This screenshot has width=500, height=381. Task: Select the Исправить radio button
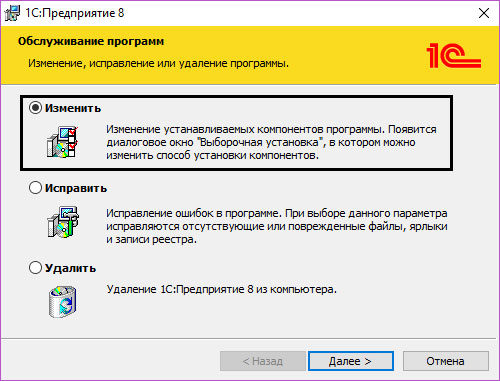coord(35,188)
